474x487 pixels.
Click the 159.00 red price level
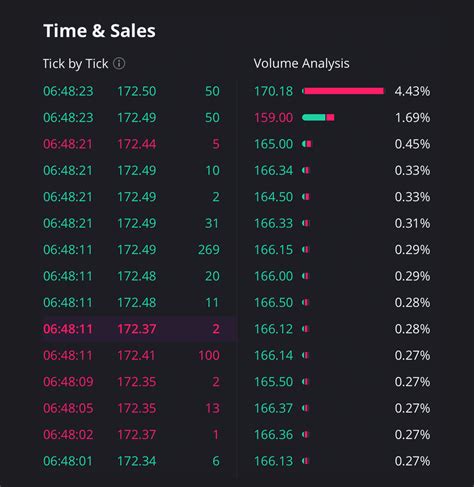[x=273, y=117]
